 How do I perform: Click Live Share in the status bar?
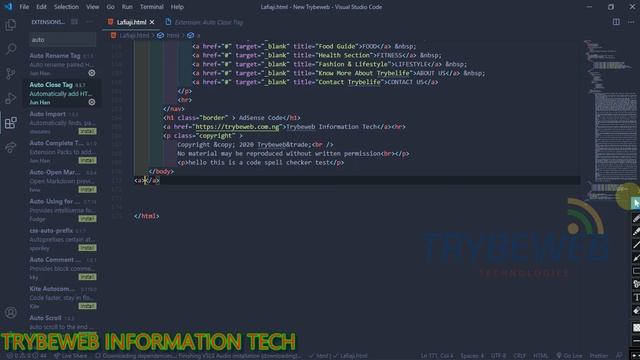tap(71, 356)
